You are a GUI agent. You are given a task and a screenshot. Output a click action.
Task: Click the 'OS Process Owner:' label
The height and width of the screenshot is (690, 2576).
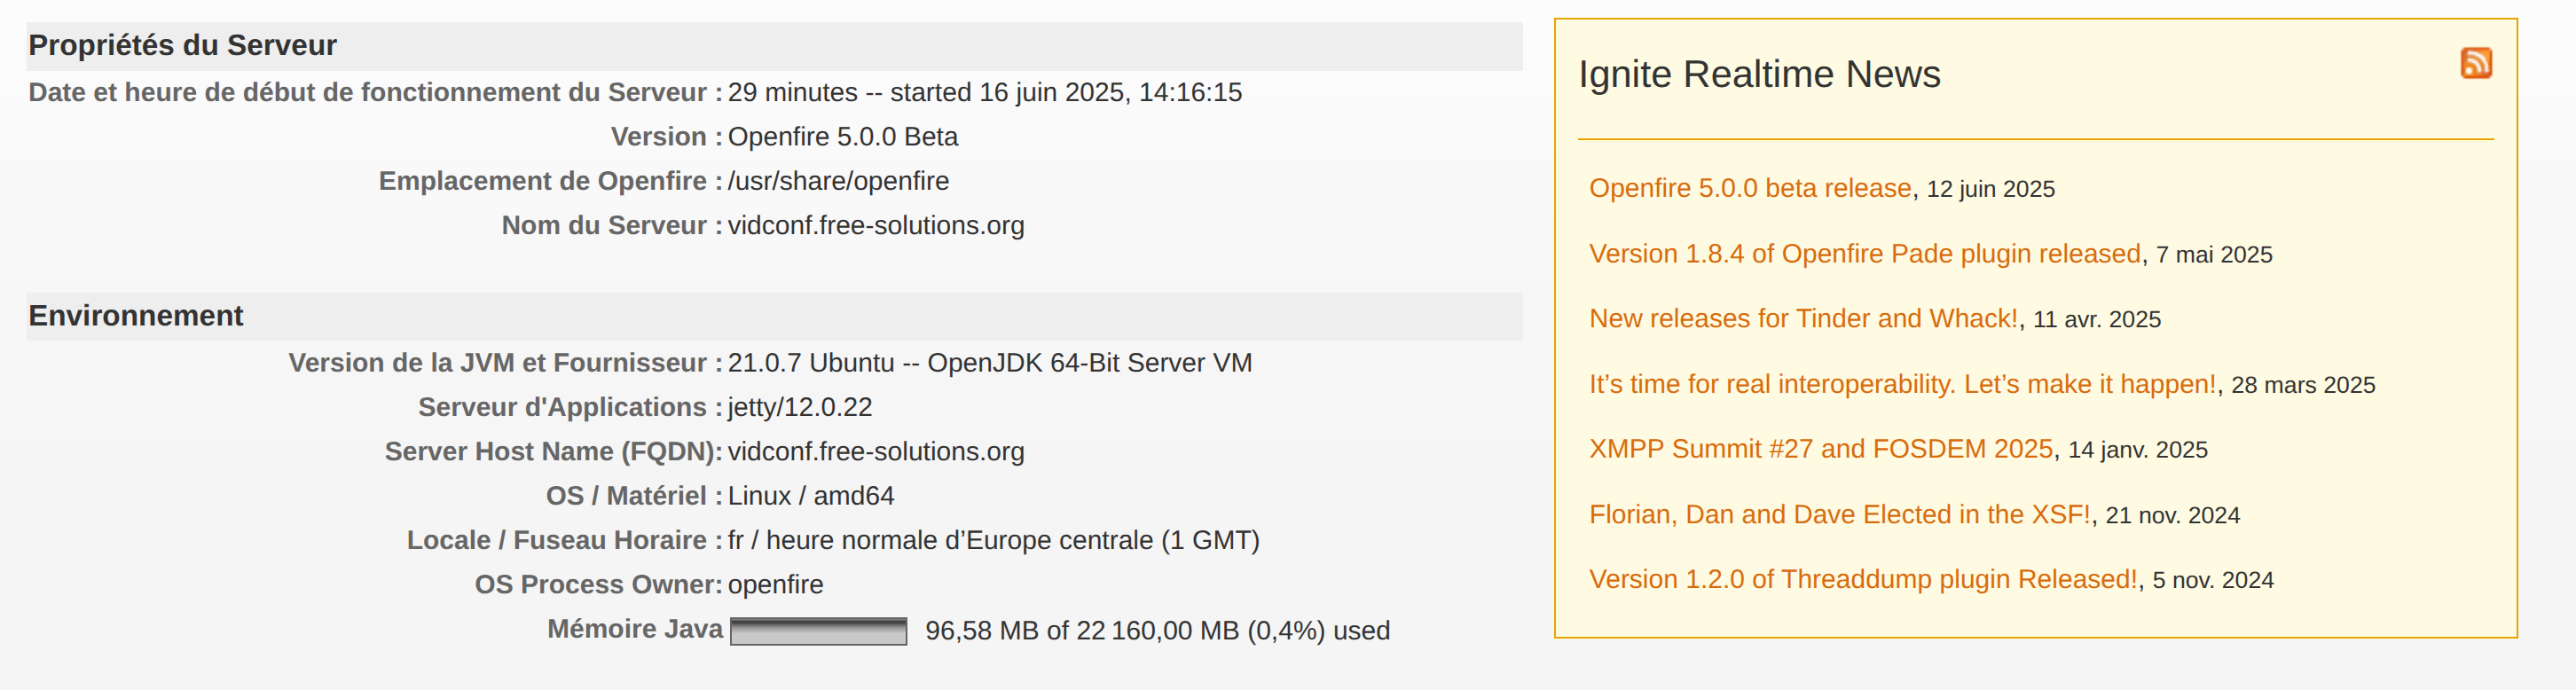pos(598,584)
